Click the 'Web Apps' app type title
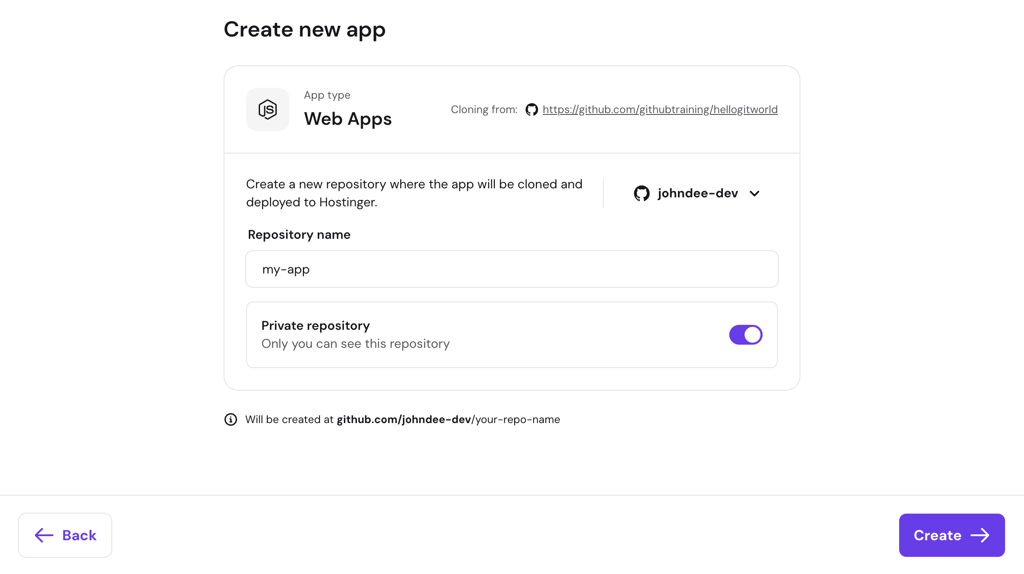This screenshot has height=574, width=1024. point(347,119)
